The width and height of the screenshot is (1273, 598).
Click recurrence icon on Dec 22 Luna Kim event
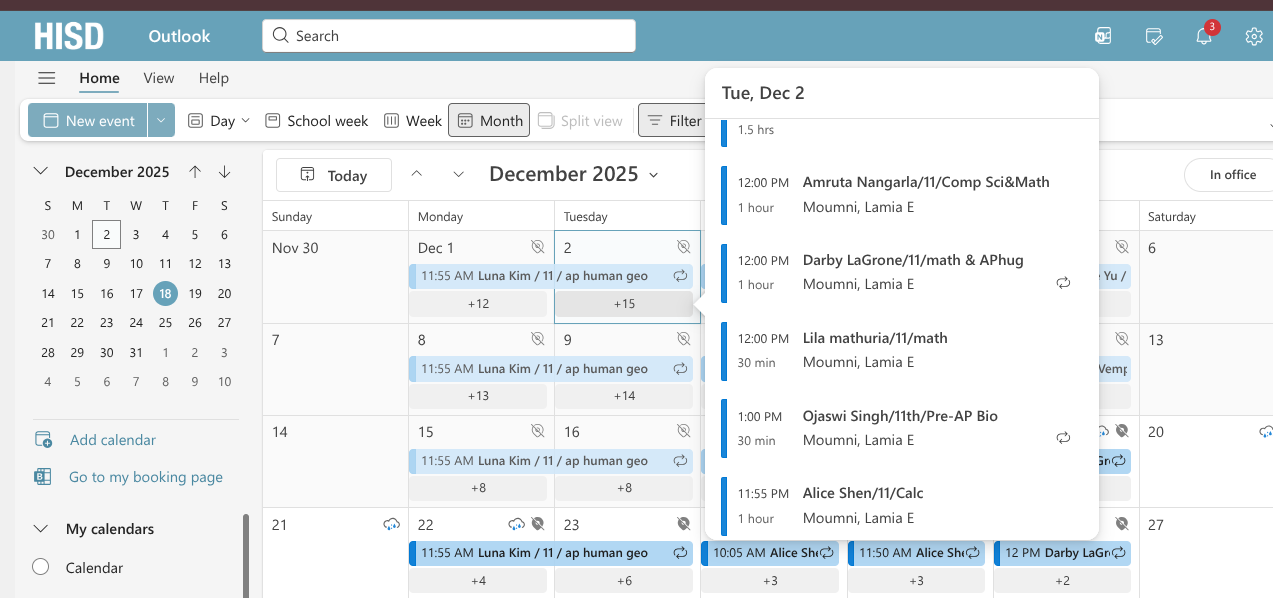[680, 553]
